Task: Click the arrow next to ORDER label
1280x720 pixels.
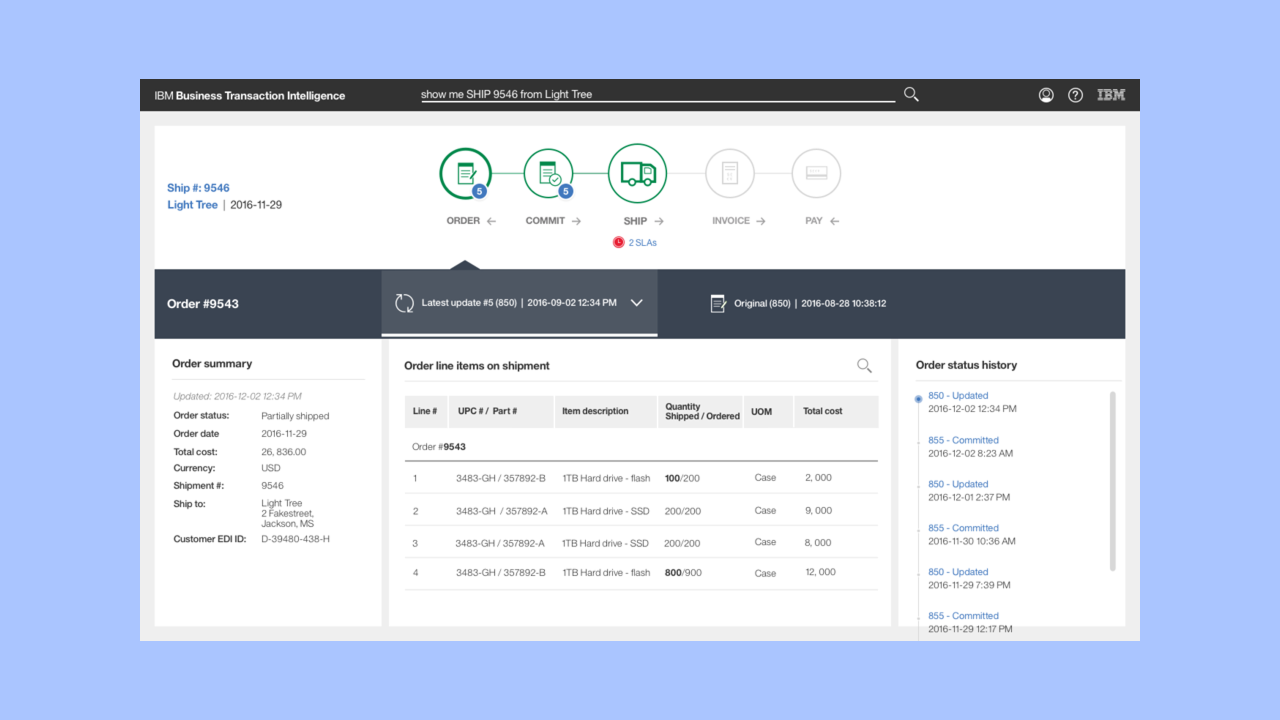Action: click(491, 221)
